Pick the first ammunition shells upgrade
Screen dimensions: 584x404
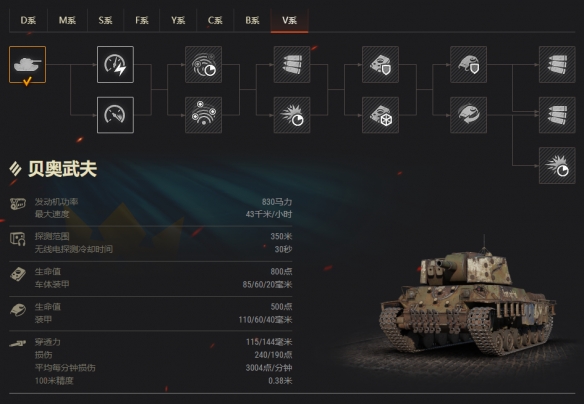click(x=292, y=64)
